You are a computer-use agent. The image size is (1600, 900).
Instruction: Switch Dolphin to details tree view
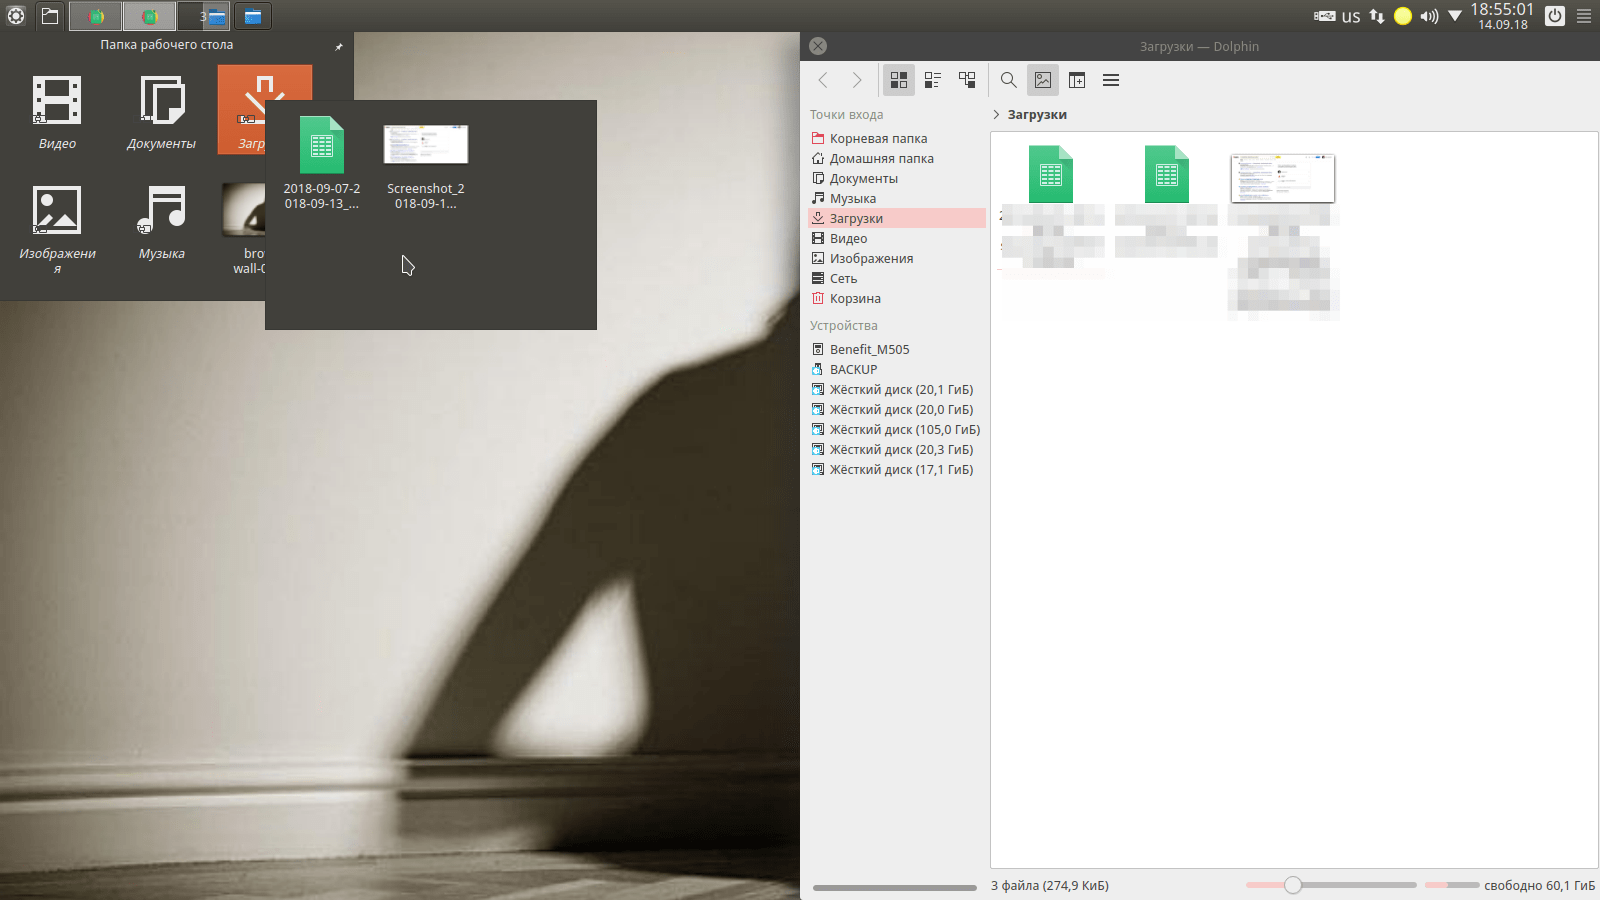coord(967,80)
